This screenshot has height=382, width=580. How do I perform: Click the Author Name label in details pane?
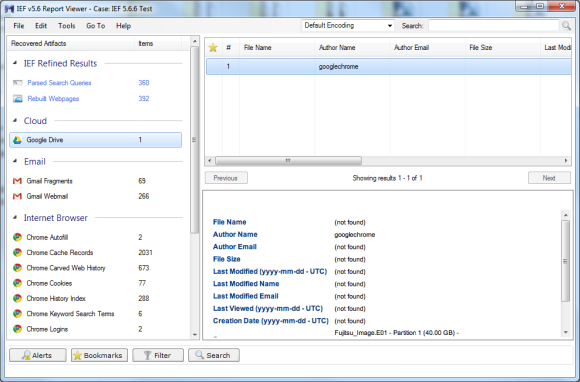click(x=235, y=234)
